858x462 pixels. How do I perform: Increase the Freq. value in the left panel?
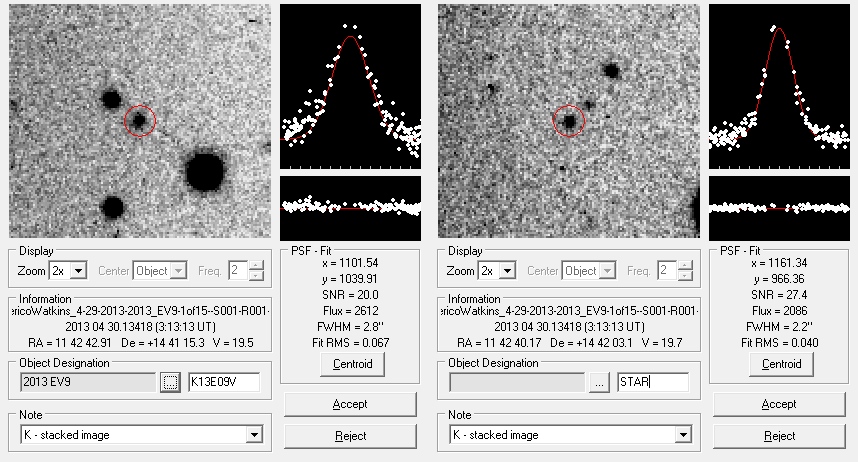click(x=257, y=266)
